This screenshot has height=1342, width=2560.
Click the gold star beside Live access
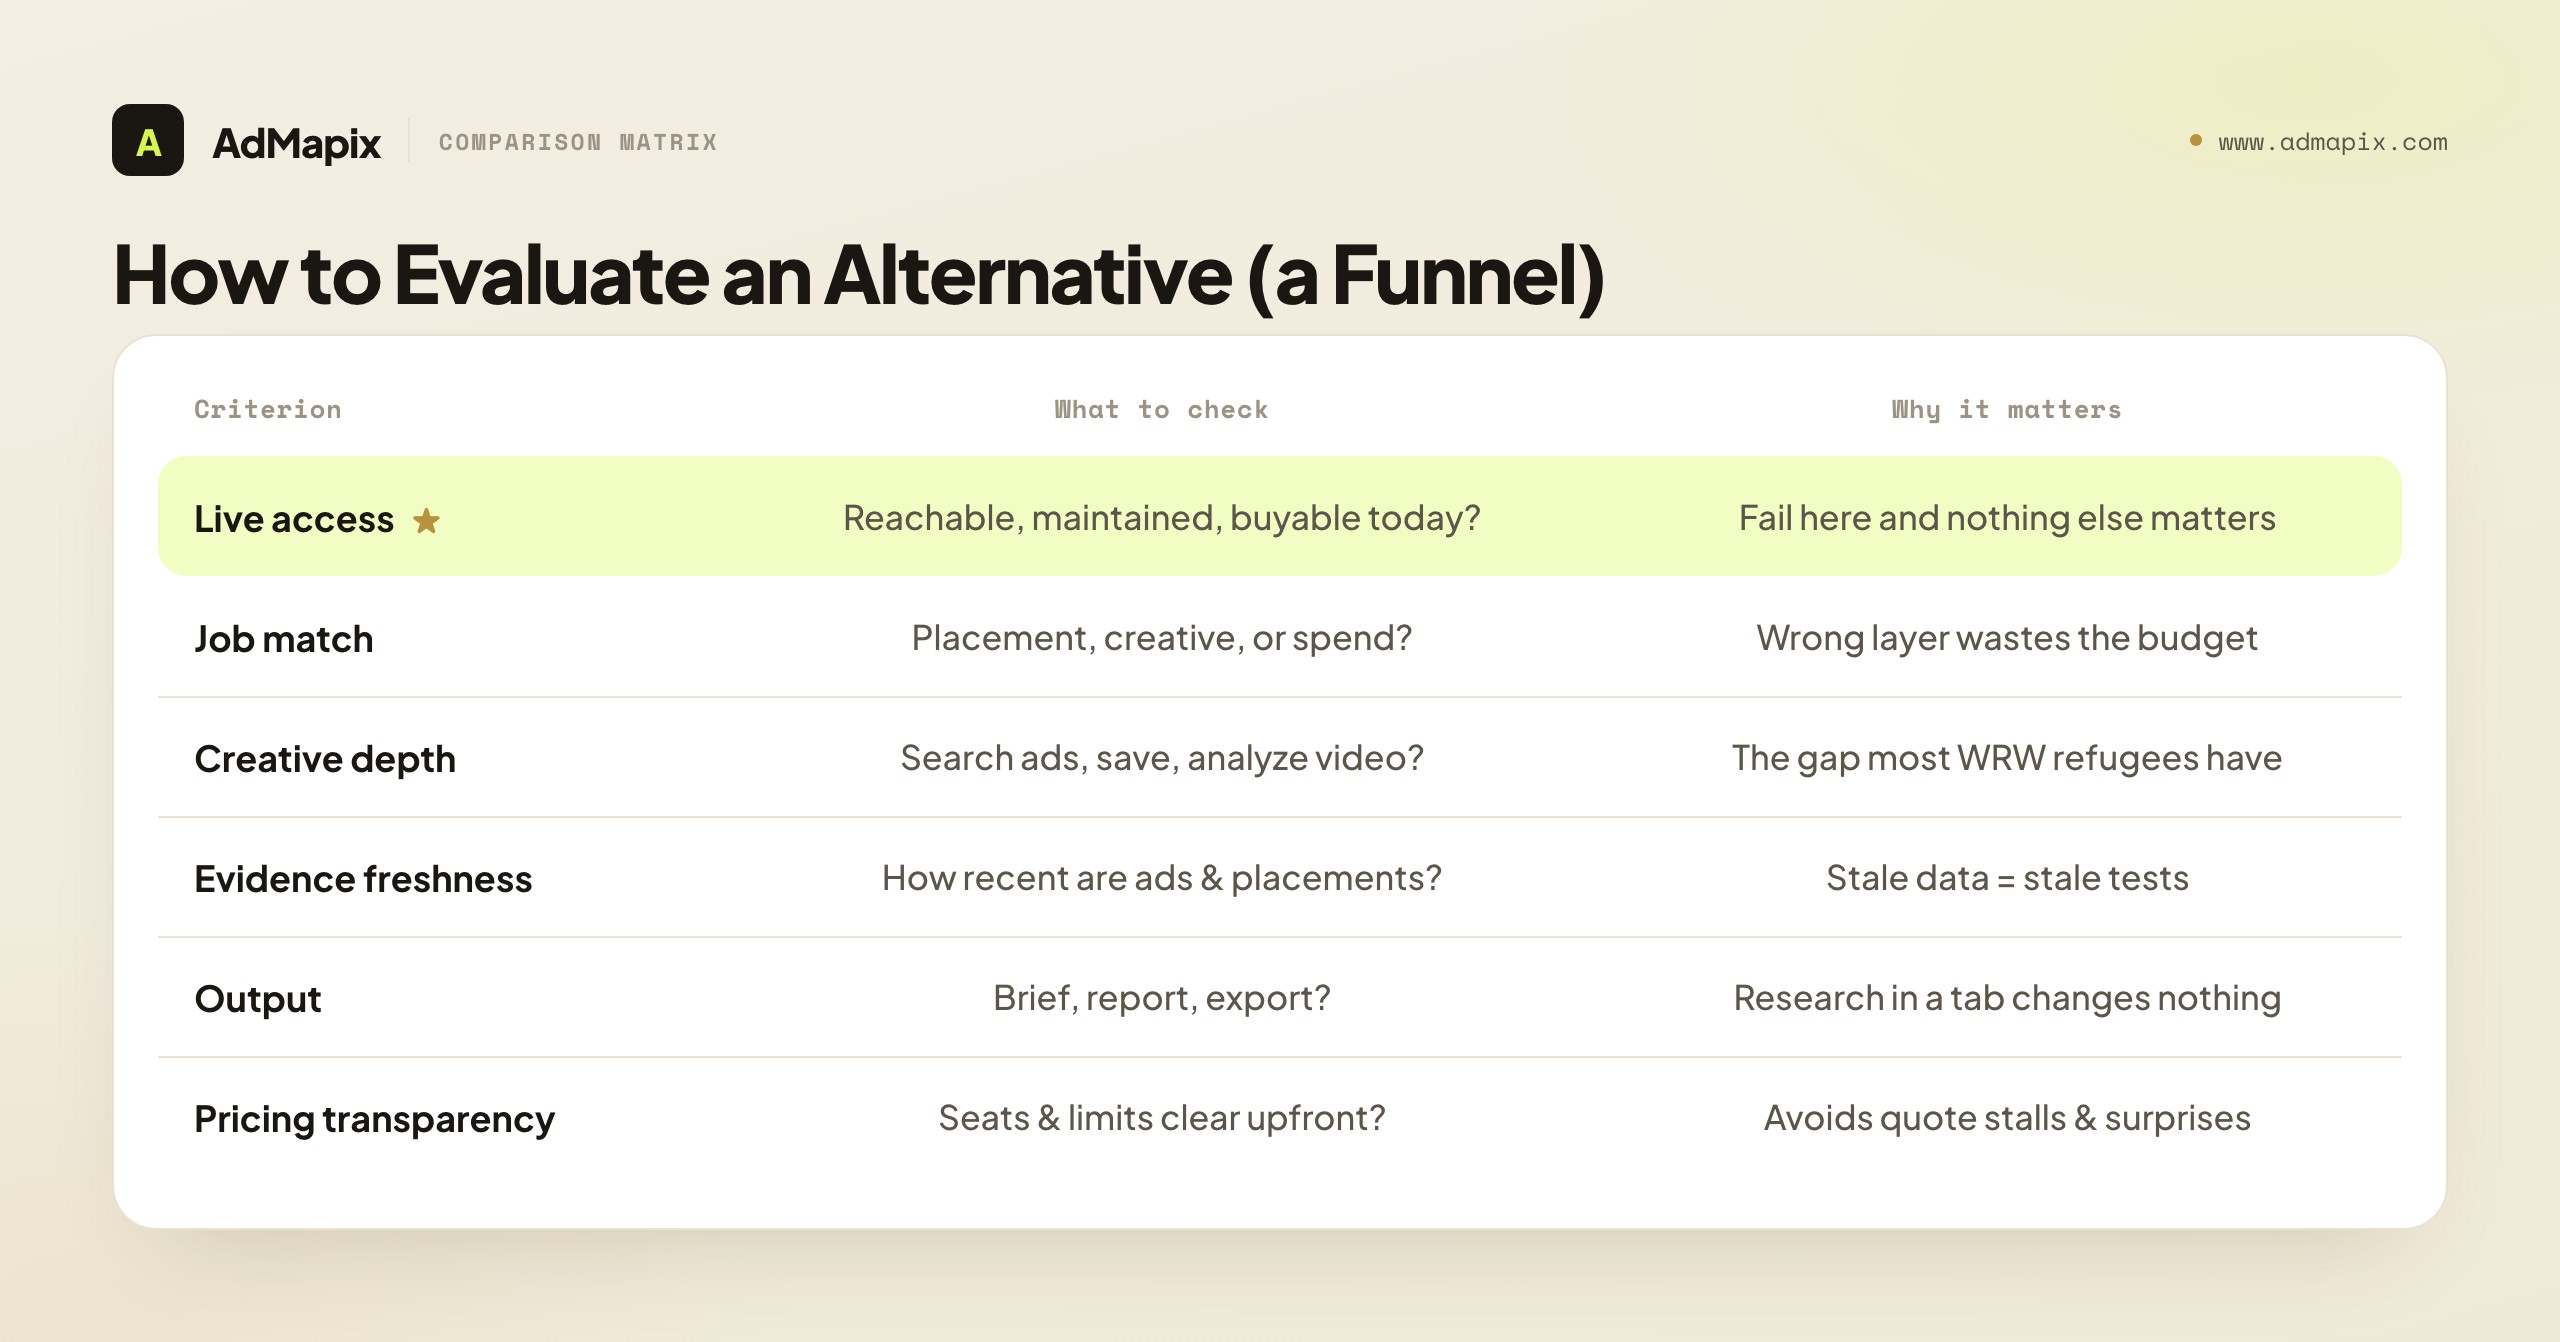pyautogui.click(x=426, y=520)
